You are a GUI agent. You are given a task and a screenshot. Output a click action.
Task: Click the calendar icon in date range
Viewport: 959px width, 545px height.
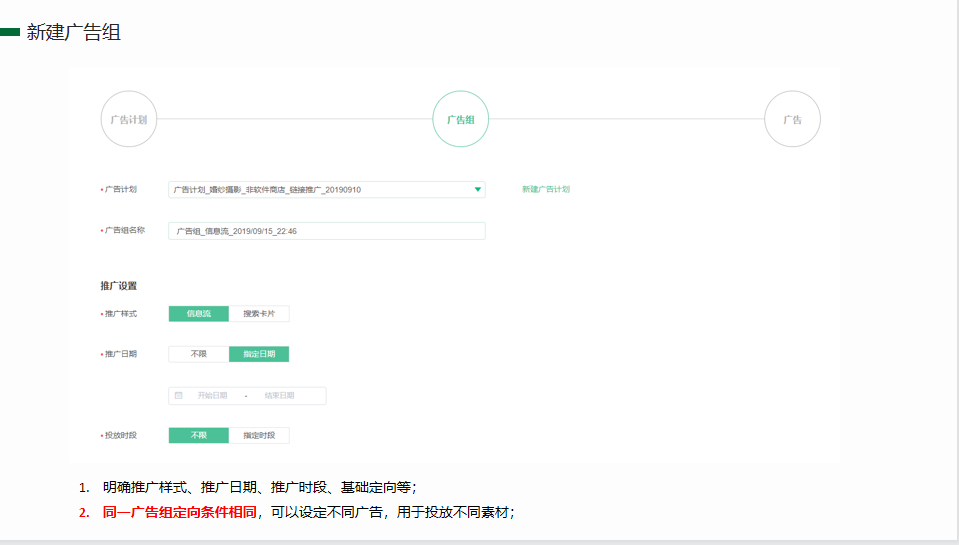[x=179, y=396]
